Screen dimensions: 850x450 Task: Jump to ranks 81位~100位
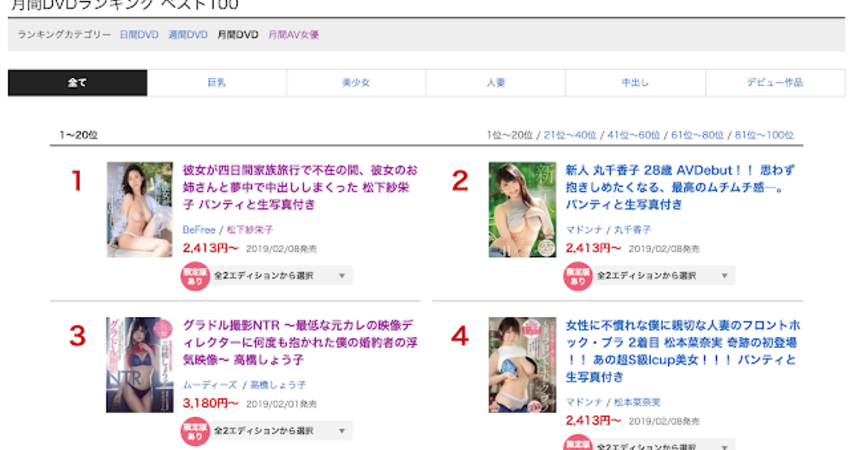[x=764, y=135]
